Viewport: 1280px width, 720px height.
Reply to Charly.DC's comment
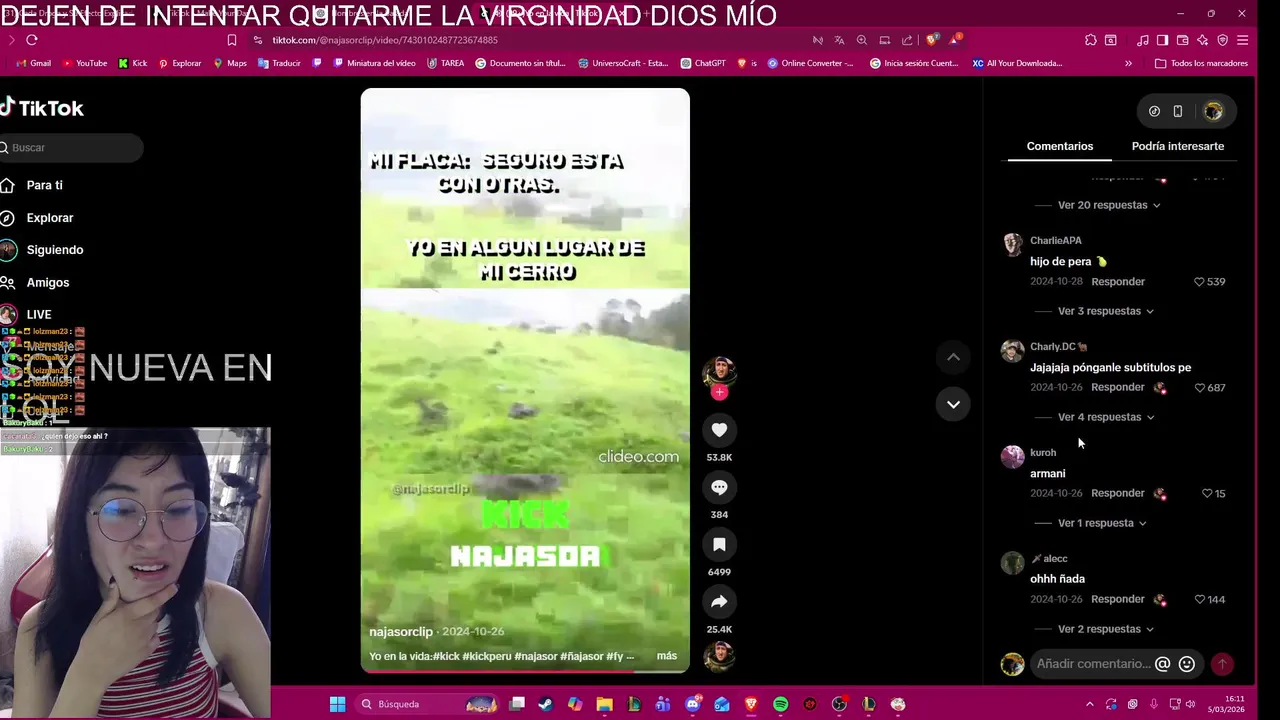coord(1118,387)
